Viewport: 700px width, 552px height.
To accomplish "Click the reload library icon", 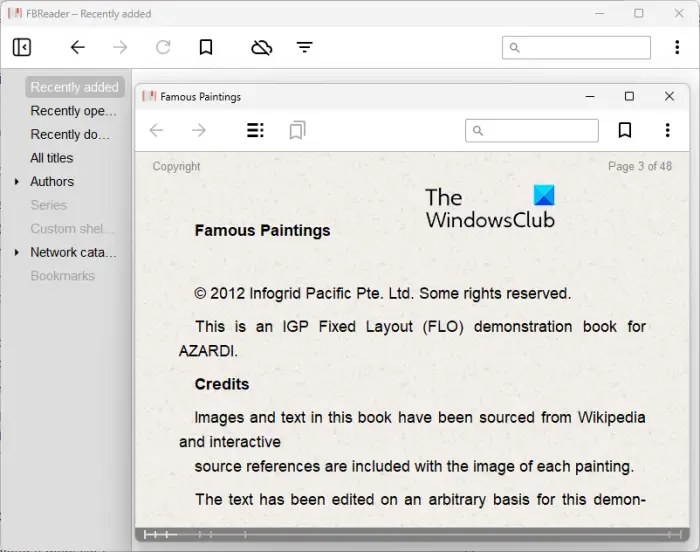I will [x=163, y=47].
